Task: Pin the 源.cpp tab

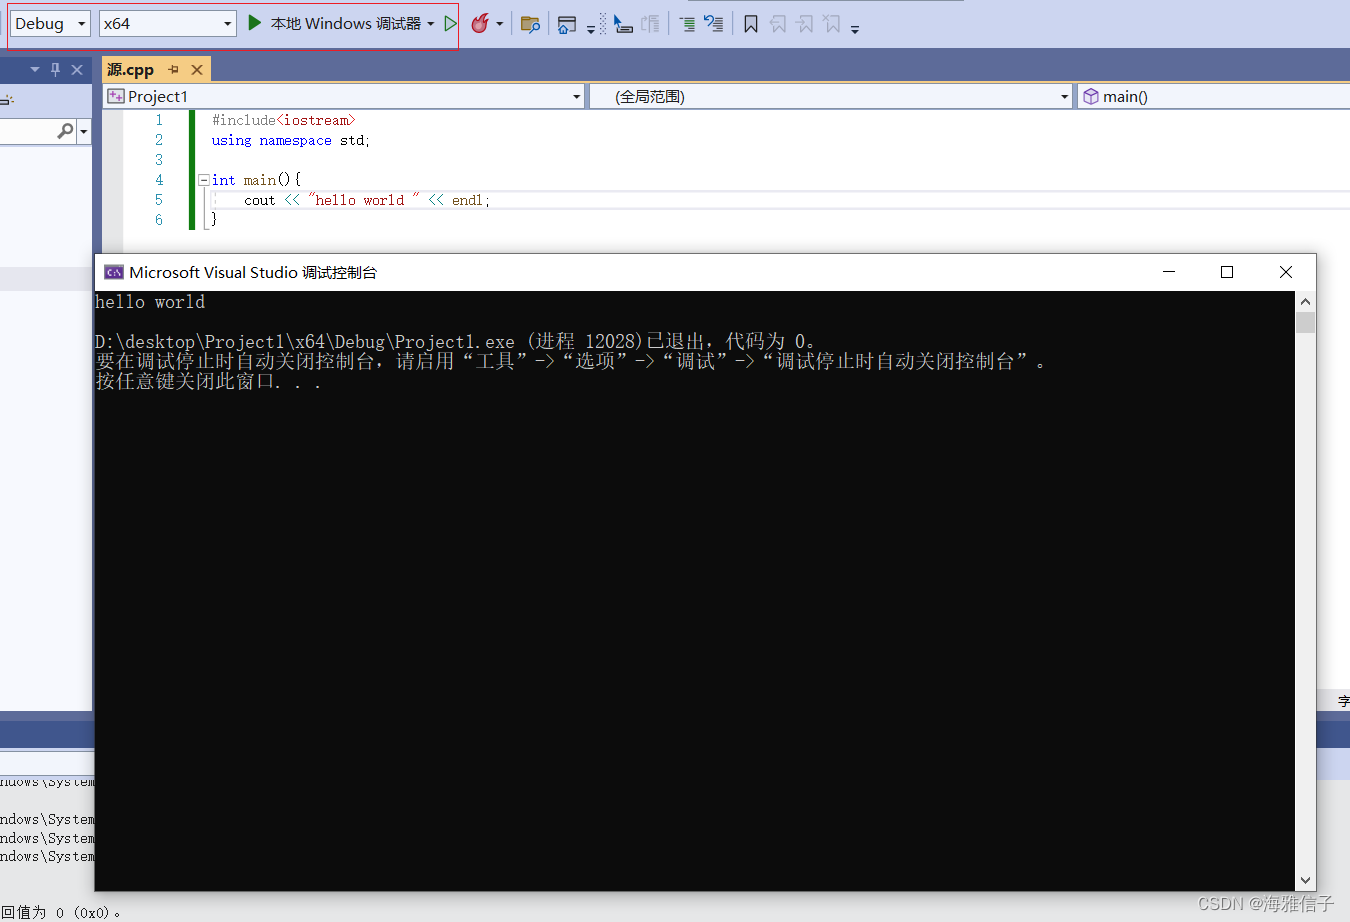Action: pos(173,70)
